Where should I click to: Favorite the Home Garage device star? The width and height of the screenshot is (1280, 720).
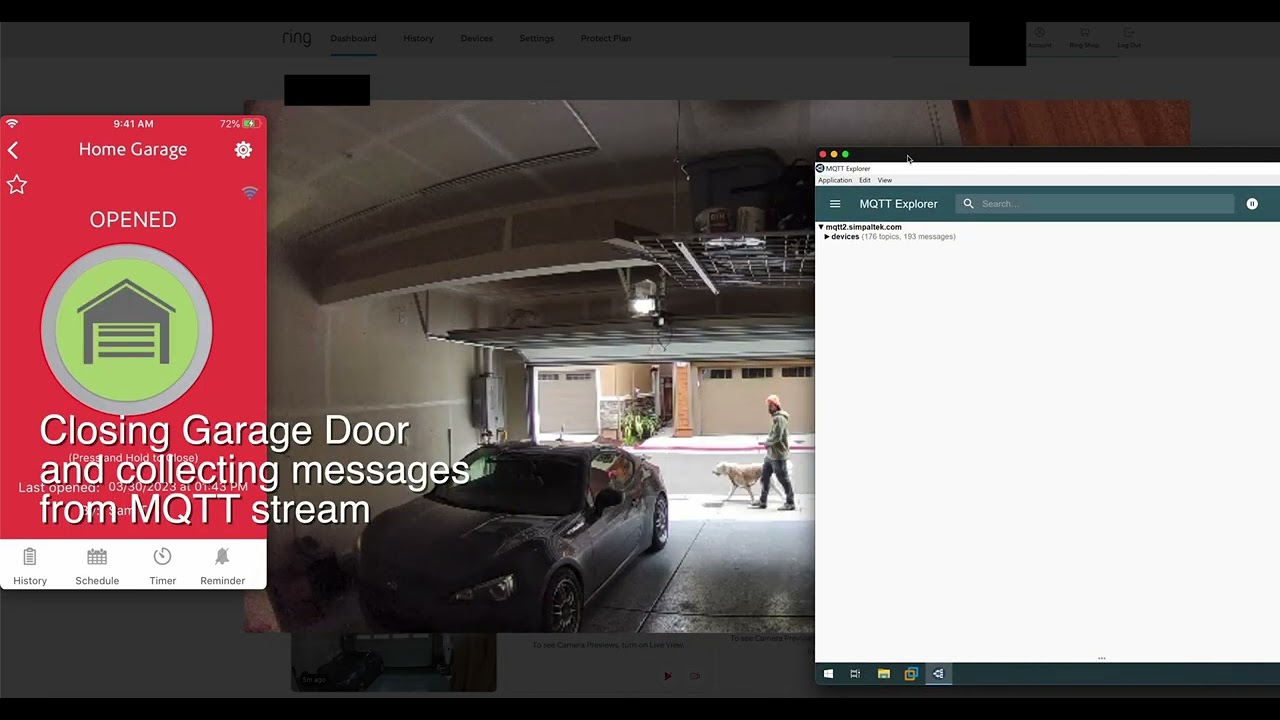click(17, 185)
